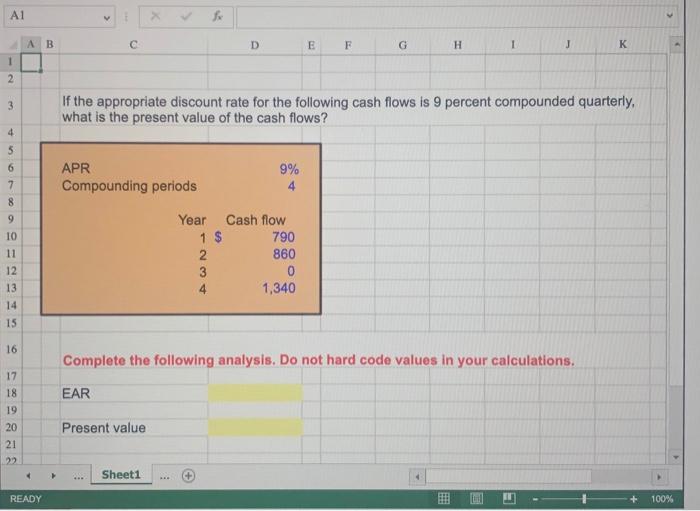Click the yellow Present value answer cell
This screenshot has width=700, height=511.
pos(255,428)
